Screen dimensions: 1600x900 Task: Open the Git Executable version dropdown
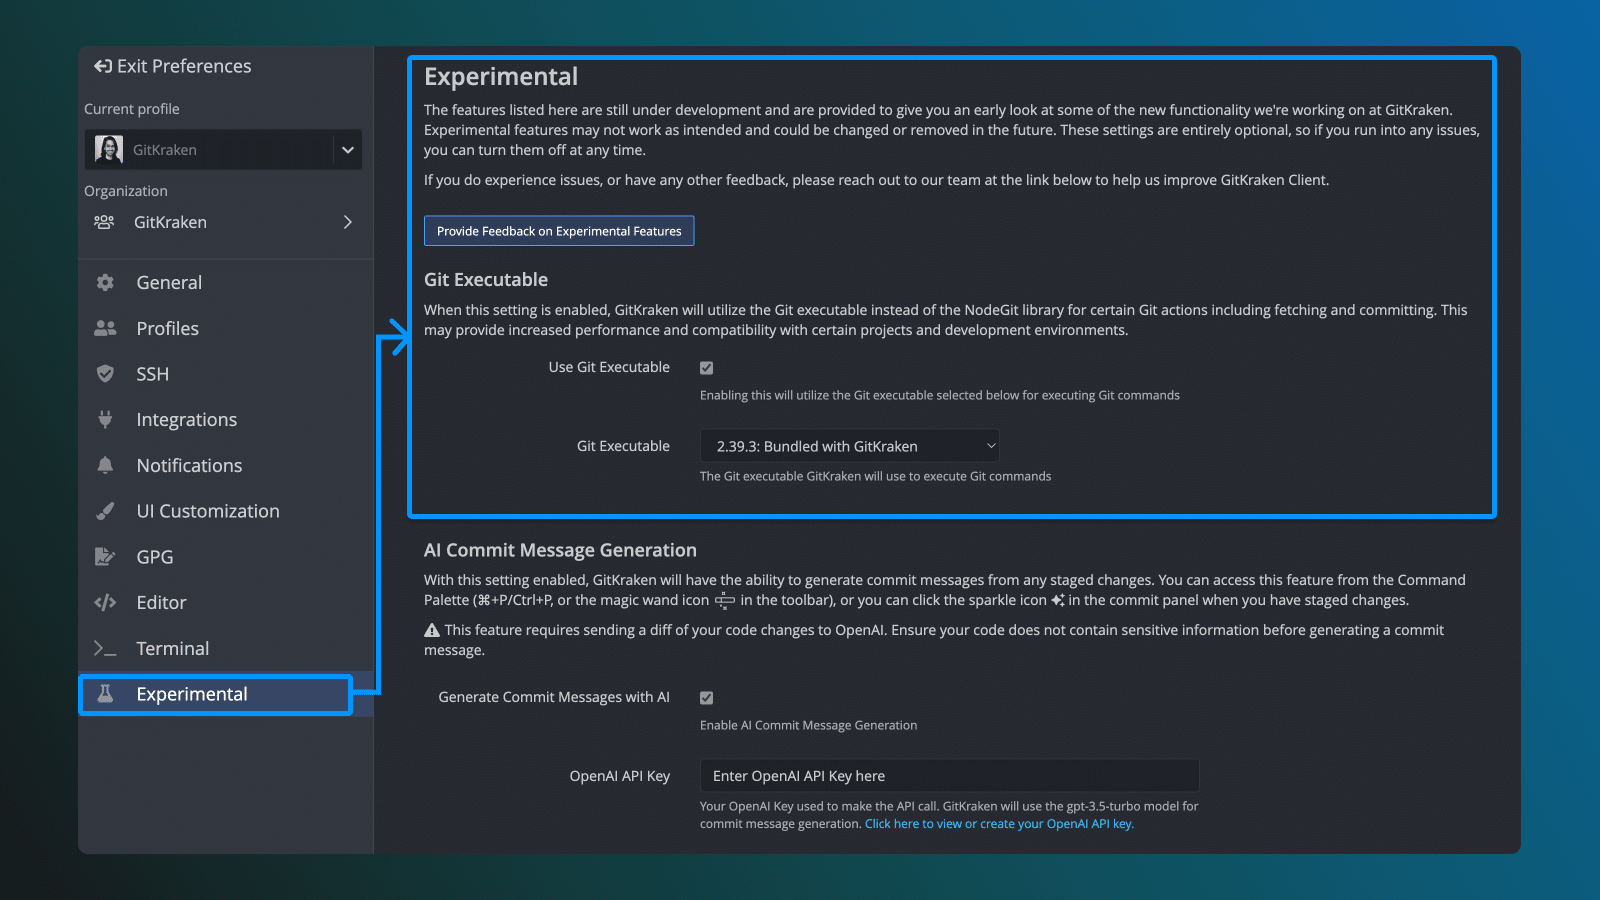click(849, 445)
